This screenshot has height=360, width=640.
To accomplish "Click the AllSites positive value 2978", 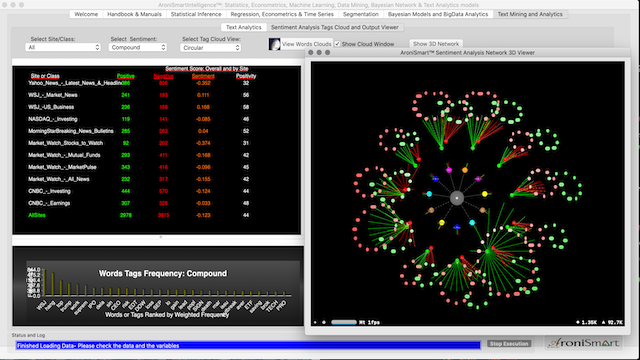I will pos(126,215).
